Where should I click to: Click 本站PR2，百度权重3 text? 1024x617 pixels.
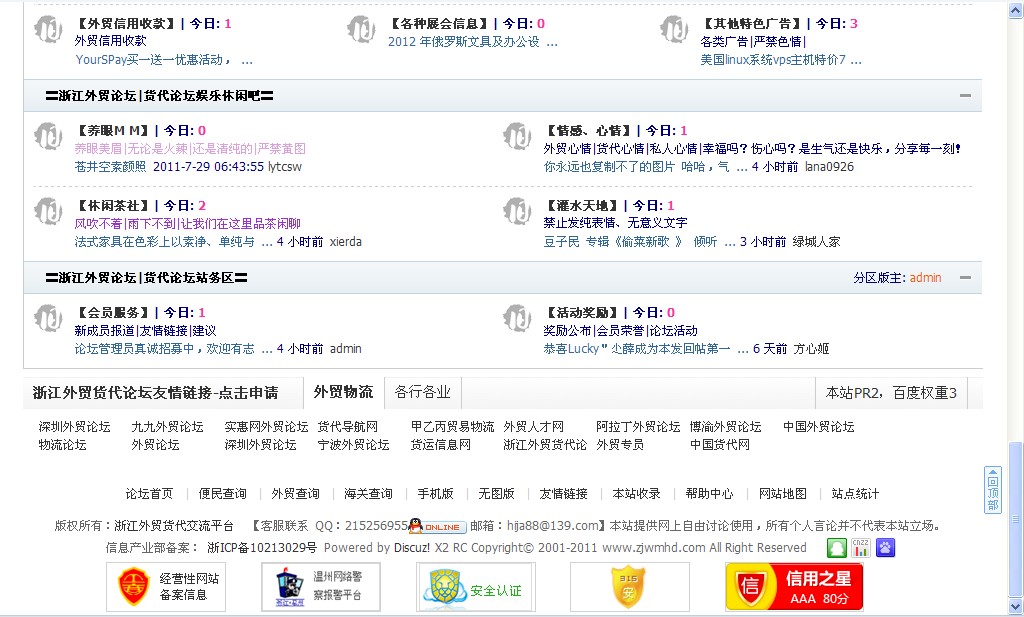tap(891, 393)
